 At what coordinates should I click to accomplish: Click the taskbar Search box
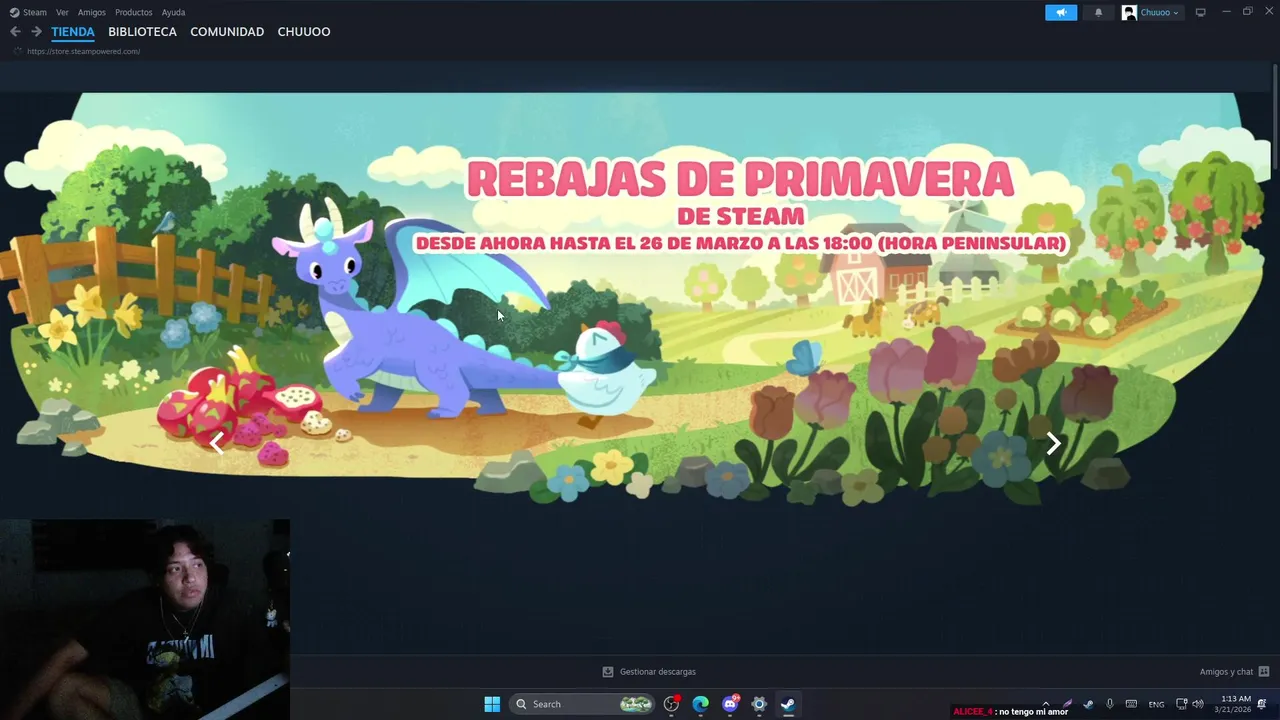tap(582, 704)
